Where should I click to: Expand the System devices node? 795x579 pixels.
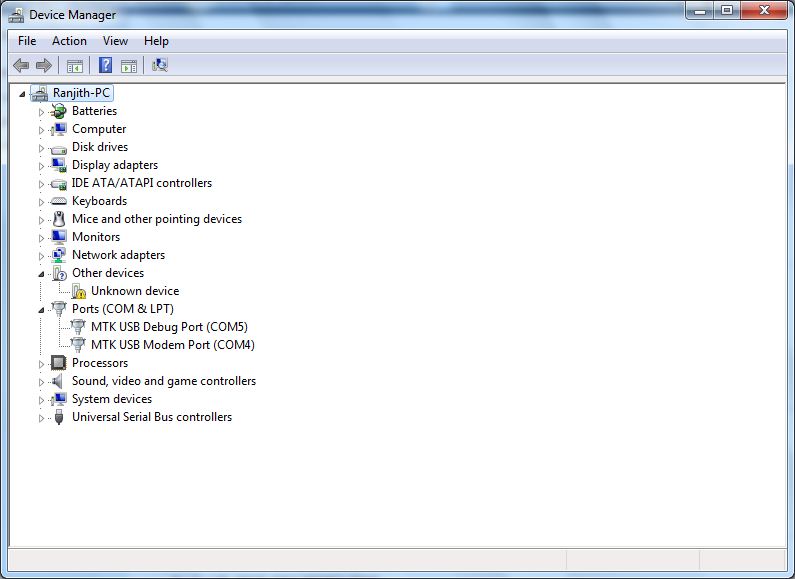pyautogui.click(x=42, y=401)
